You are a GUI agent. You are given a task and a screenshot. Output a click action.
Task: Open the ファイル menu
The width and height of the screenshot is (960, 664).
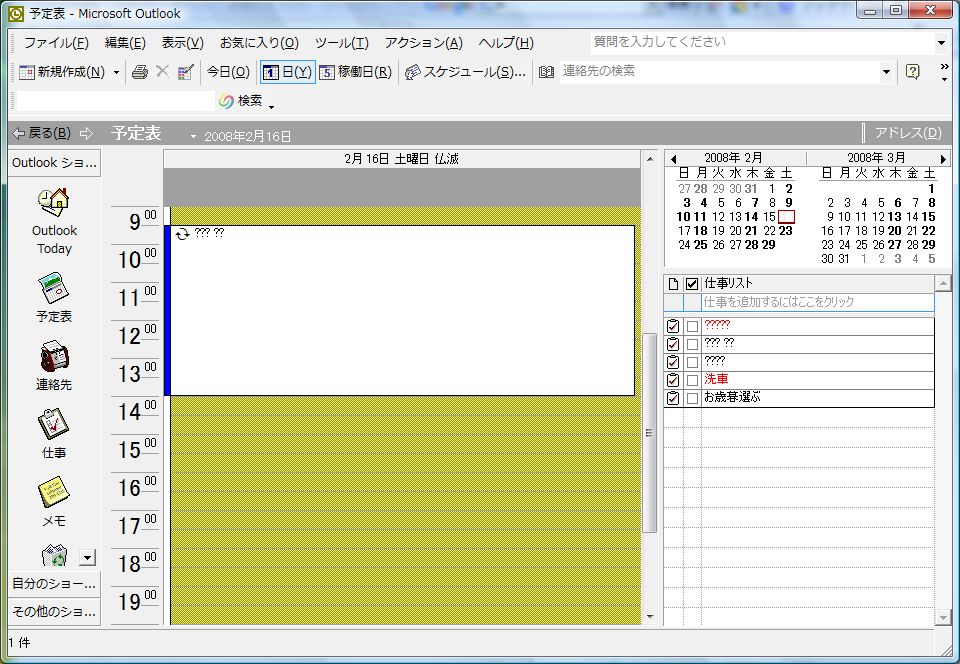point(56,43)
